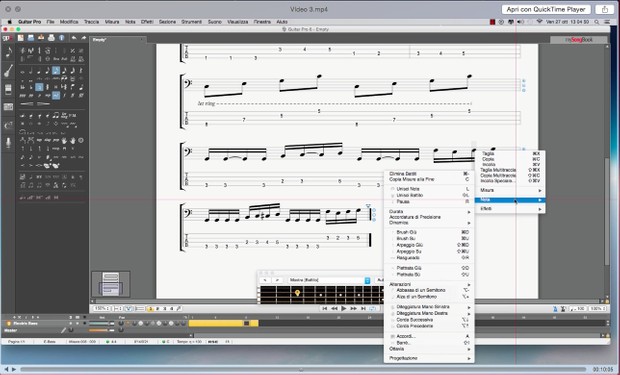Toggle Arpeggio Giù in context menu
The width and height of the screenshot is (620, 375).
(429, 245)
